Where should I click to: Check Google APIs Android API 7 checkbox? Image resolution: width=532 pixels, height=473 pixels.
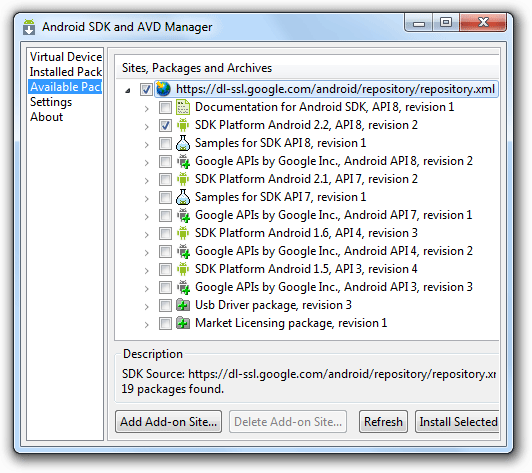(x=165, y=215)
